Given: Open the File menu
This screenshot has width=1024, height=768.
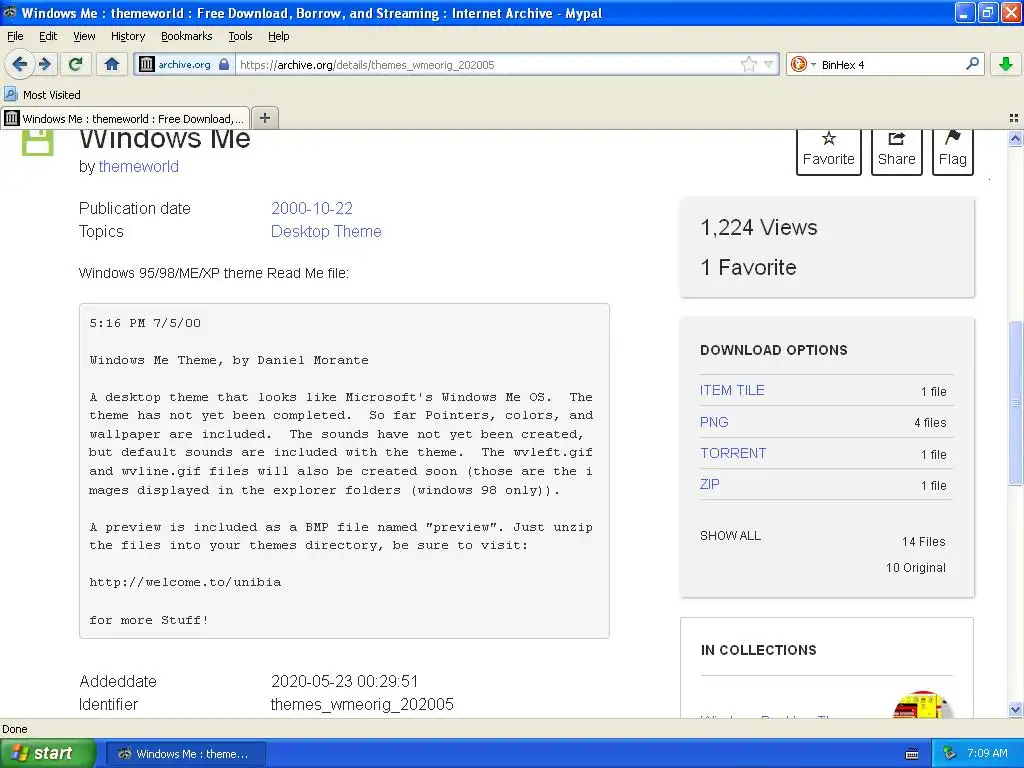Looking at the screenshot, I should tap(15, 36).
